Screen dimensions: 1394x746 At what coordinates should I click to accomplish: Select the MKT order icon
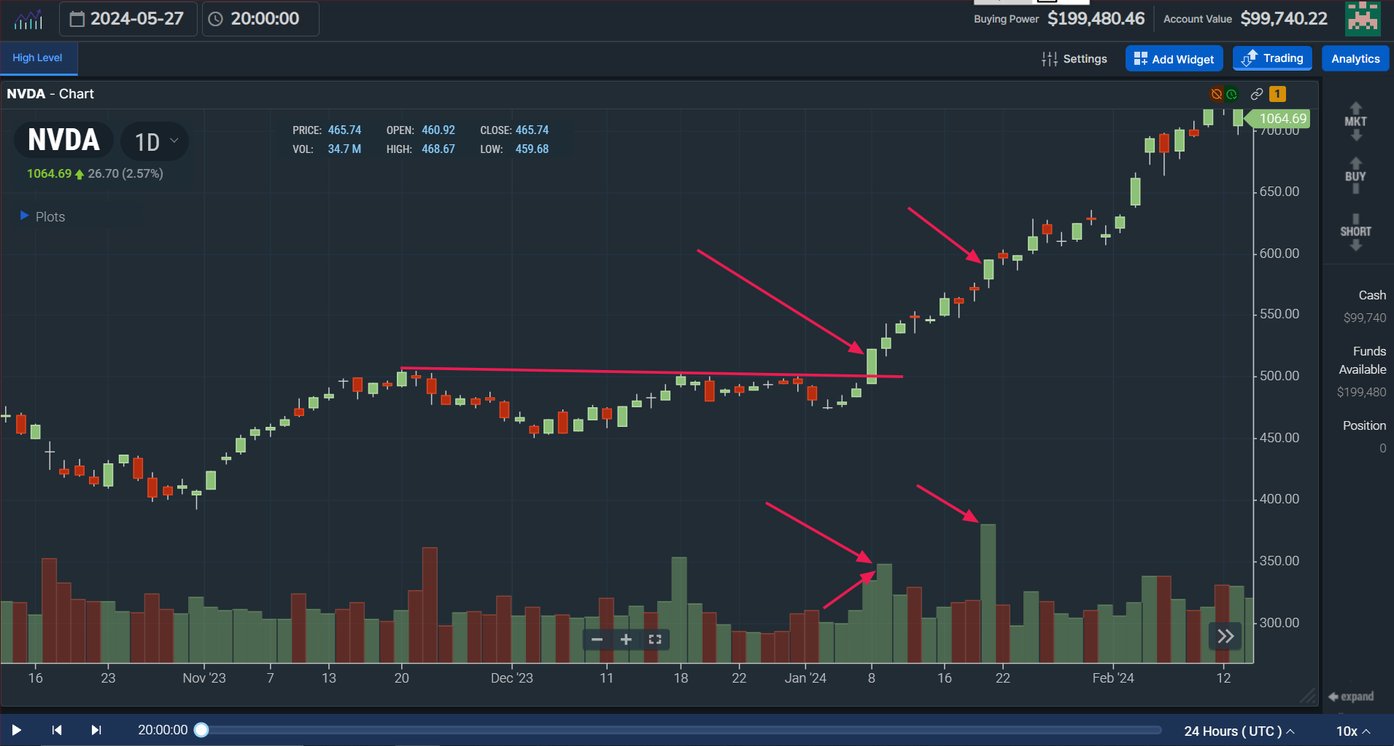pos(1355,118)
